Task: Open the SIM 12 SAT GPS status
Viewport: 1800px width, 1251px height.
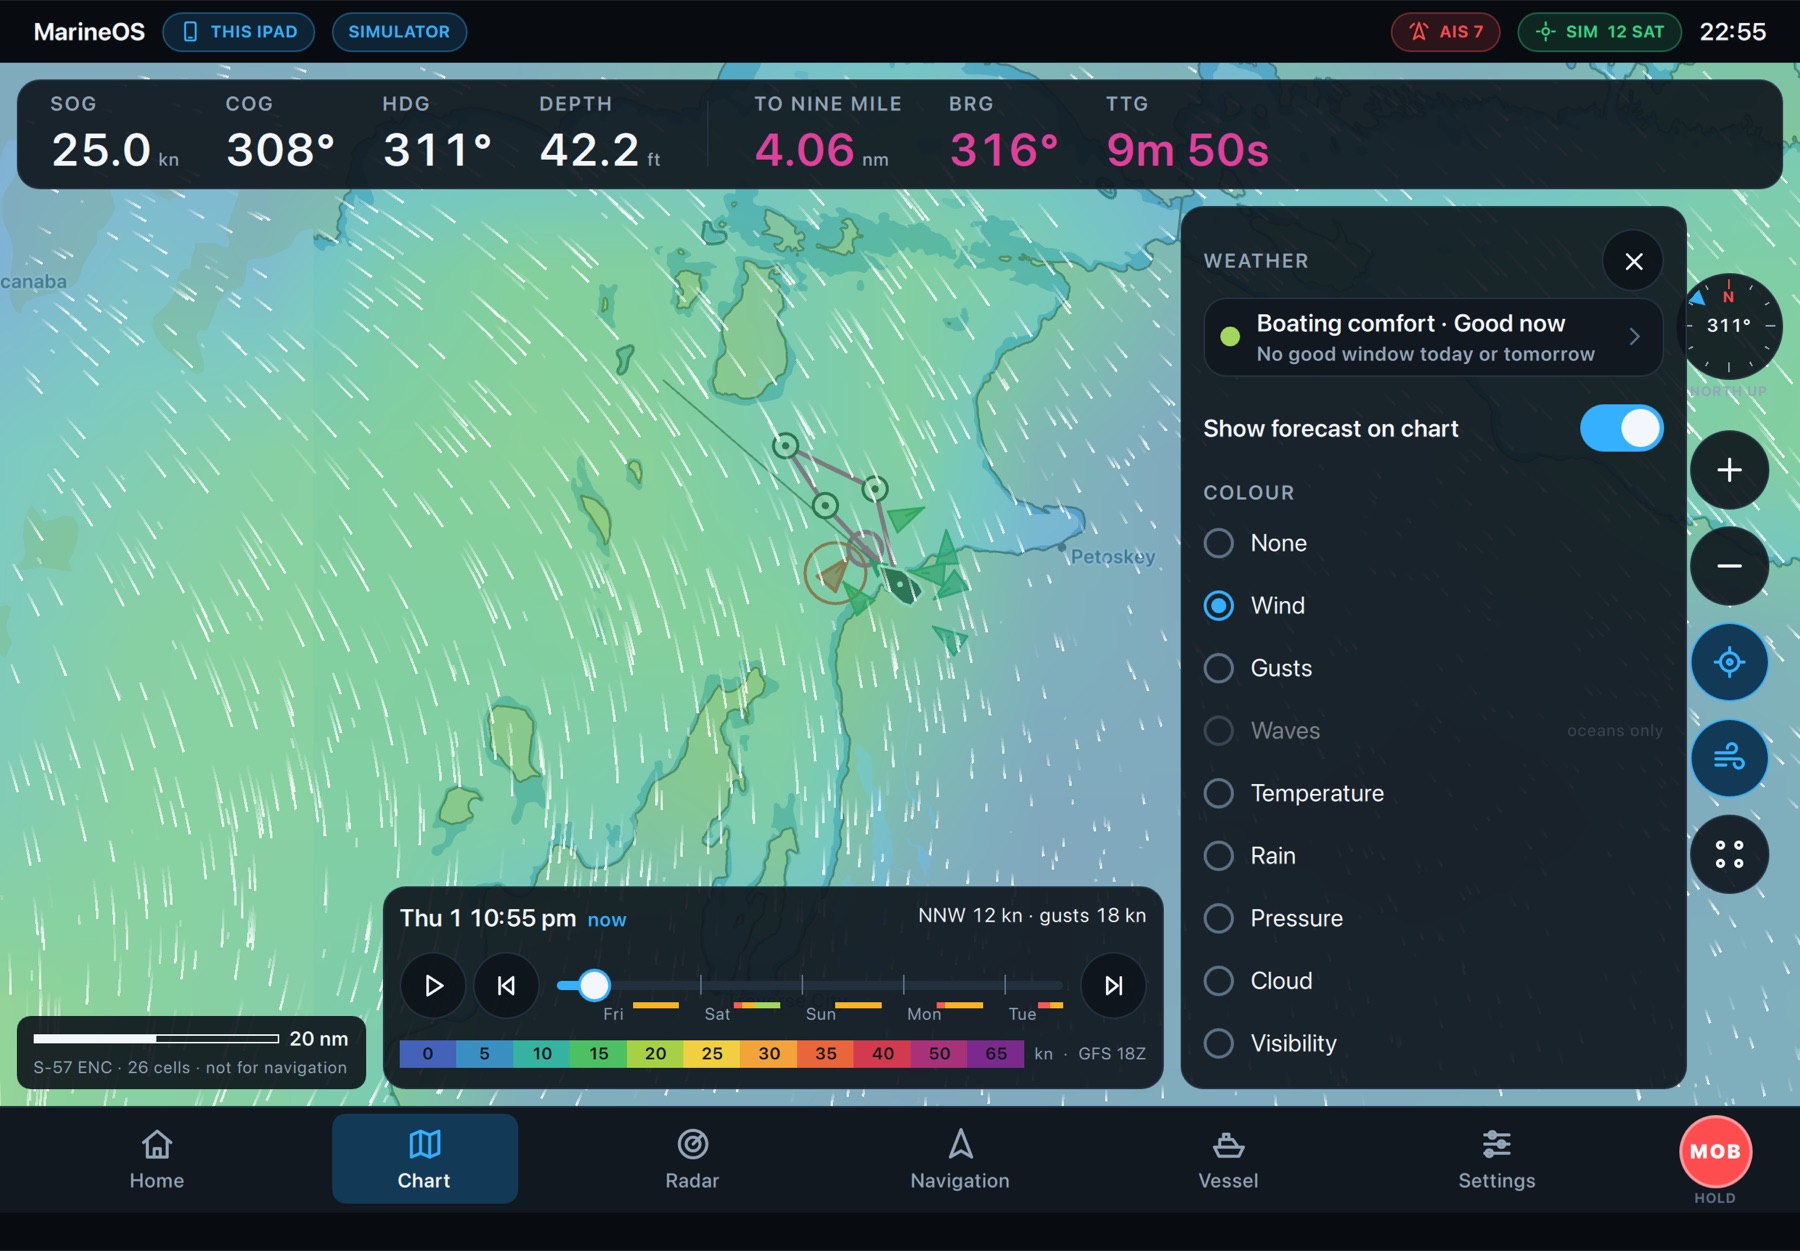Action: pyautogui.click(x=1599, y=32)
